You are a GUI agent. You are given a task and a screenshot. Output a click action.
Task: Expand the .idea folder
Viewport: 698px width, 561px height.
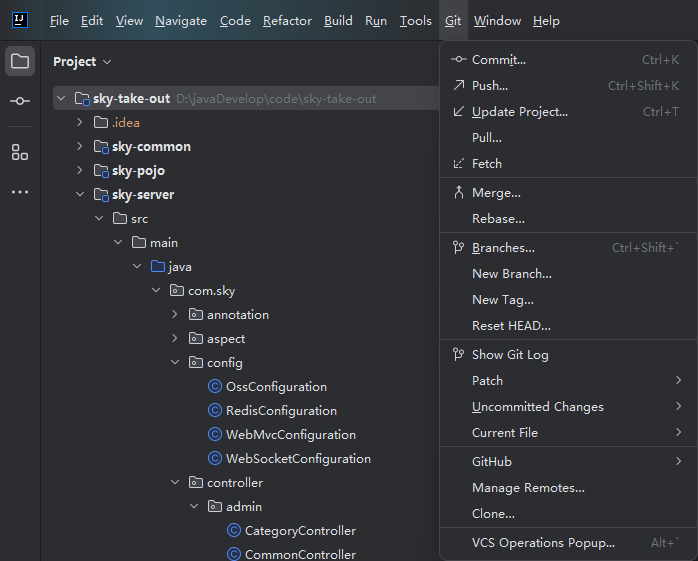80,122
